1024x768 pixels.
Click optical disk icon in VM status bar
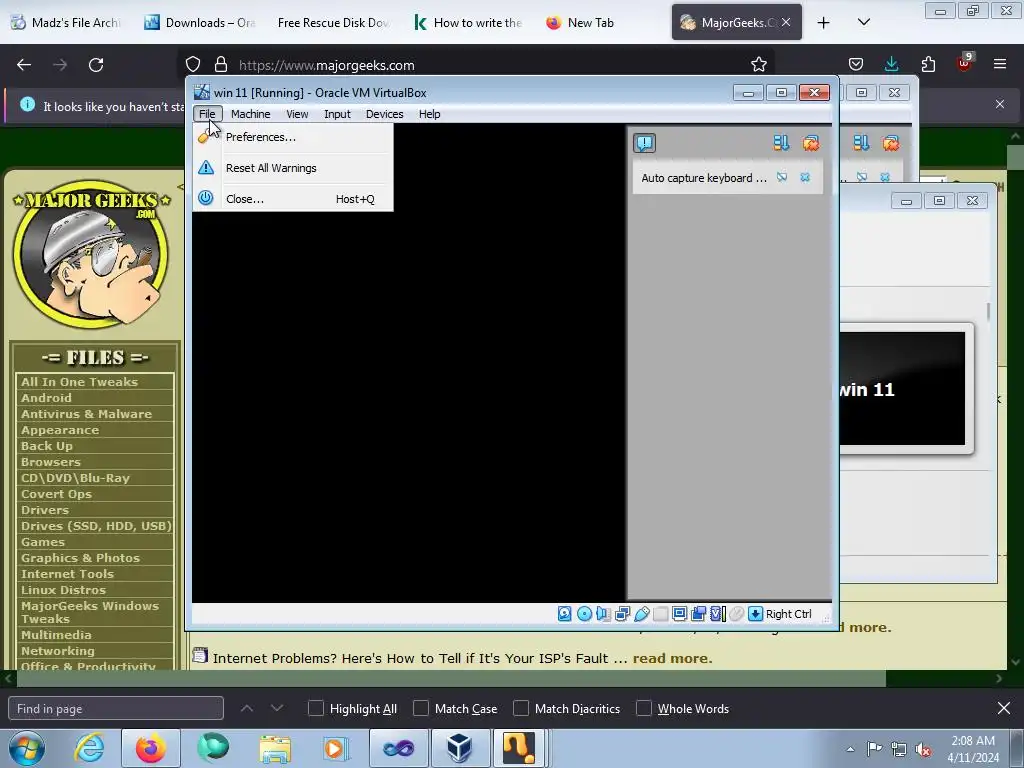pos(584,613)
